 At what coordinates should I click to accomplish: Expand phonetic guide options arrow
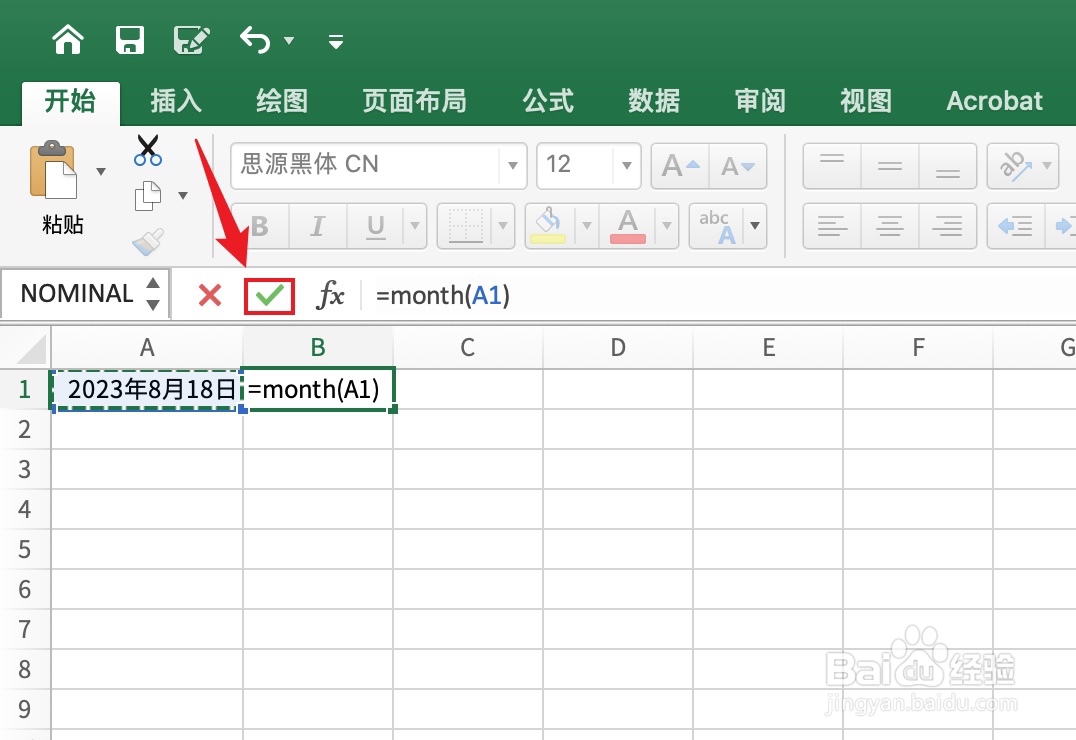(x=755, y=226)
